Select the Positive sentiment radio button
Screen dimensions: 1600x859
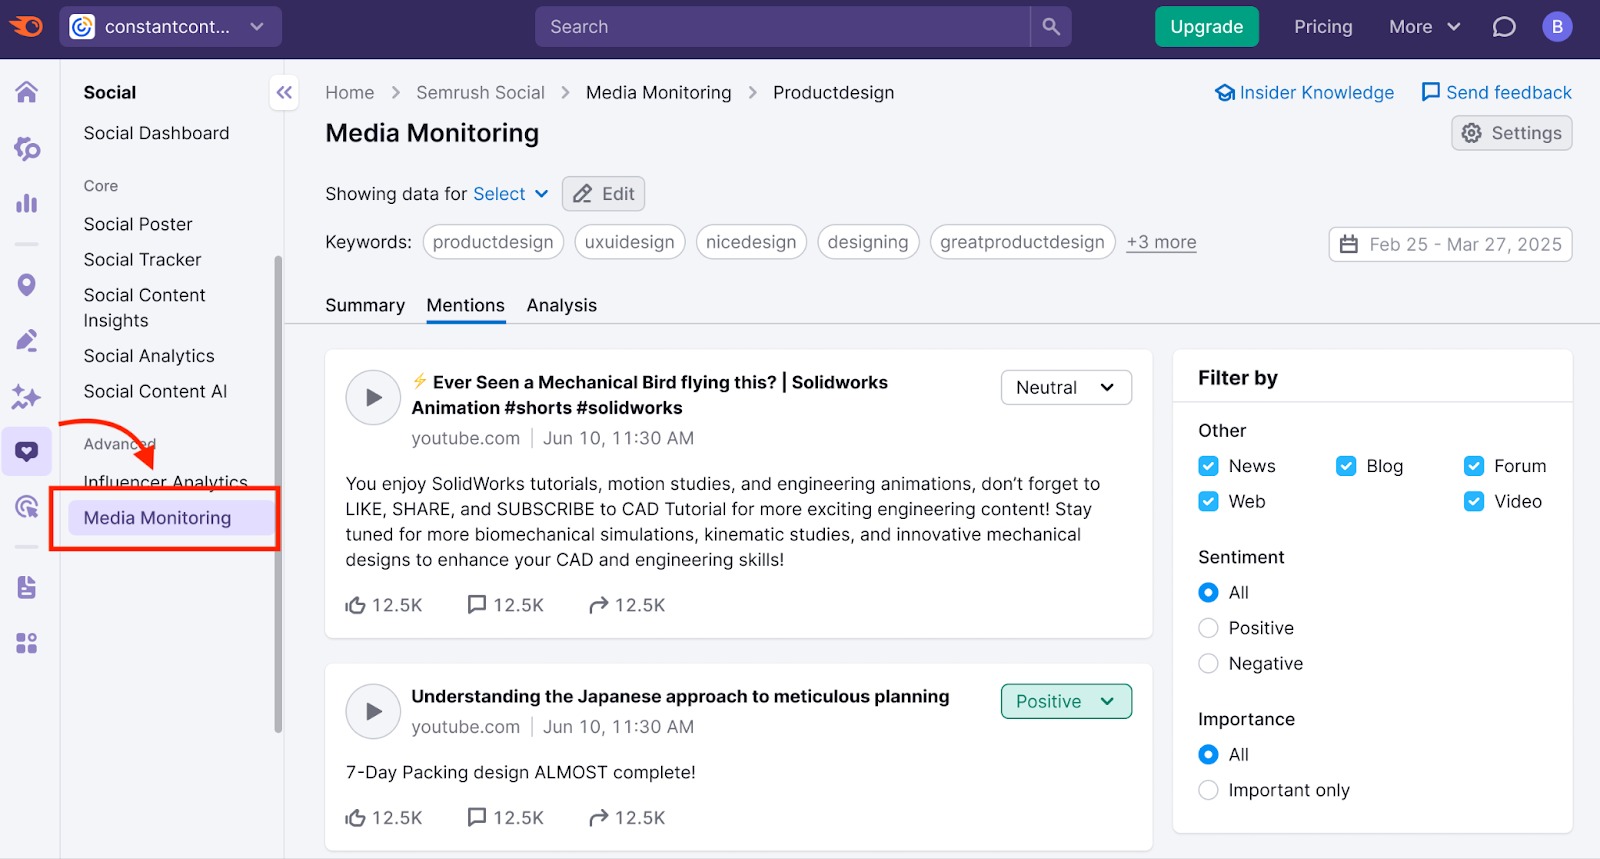[1208, 628]
